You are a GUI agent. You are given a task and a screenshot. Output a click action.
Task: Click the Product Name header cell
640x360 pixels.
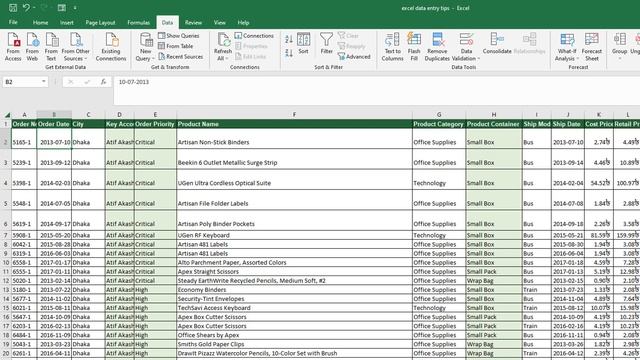click(x=294, y=124)
